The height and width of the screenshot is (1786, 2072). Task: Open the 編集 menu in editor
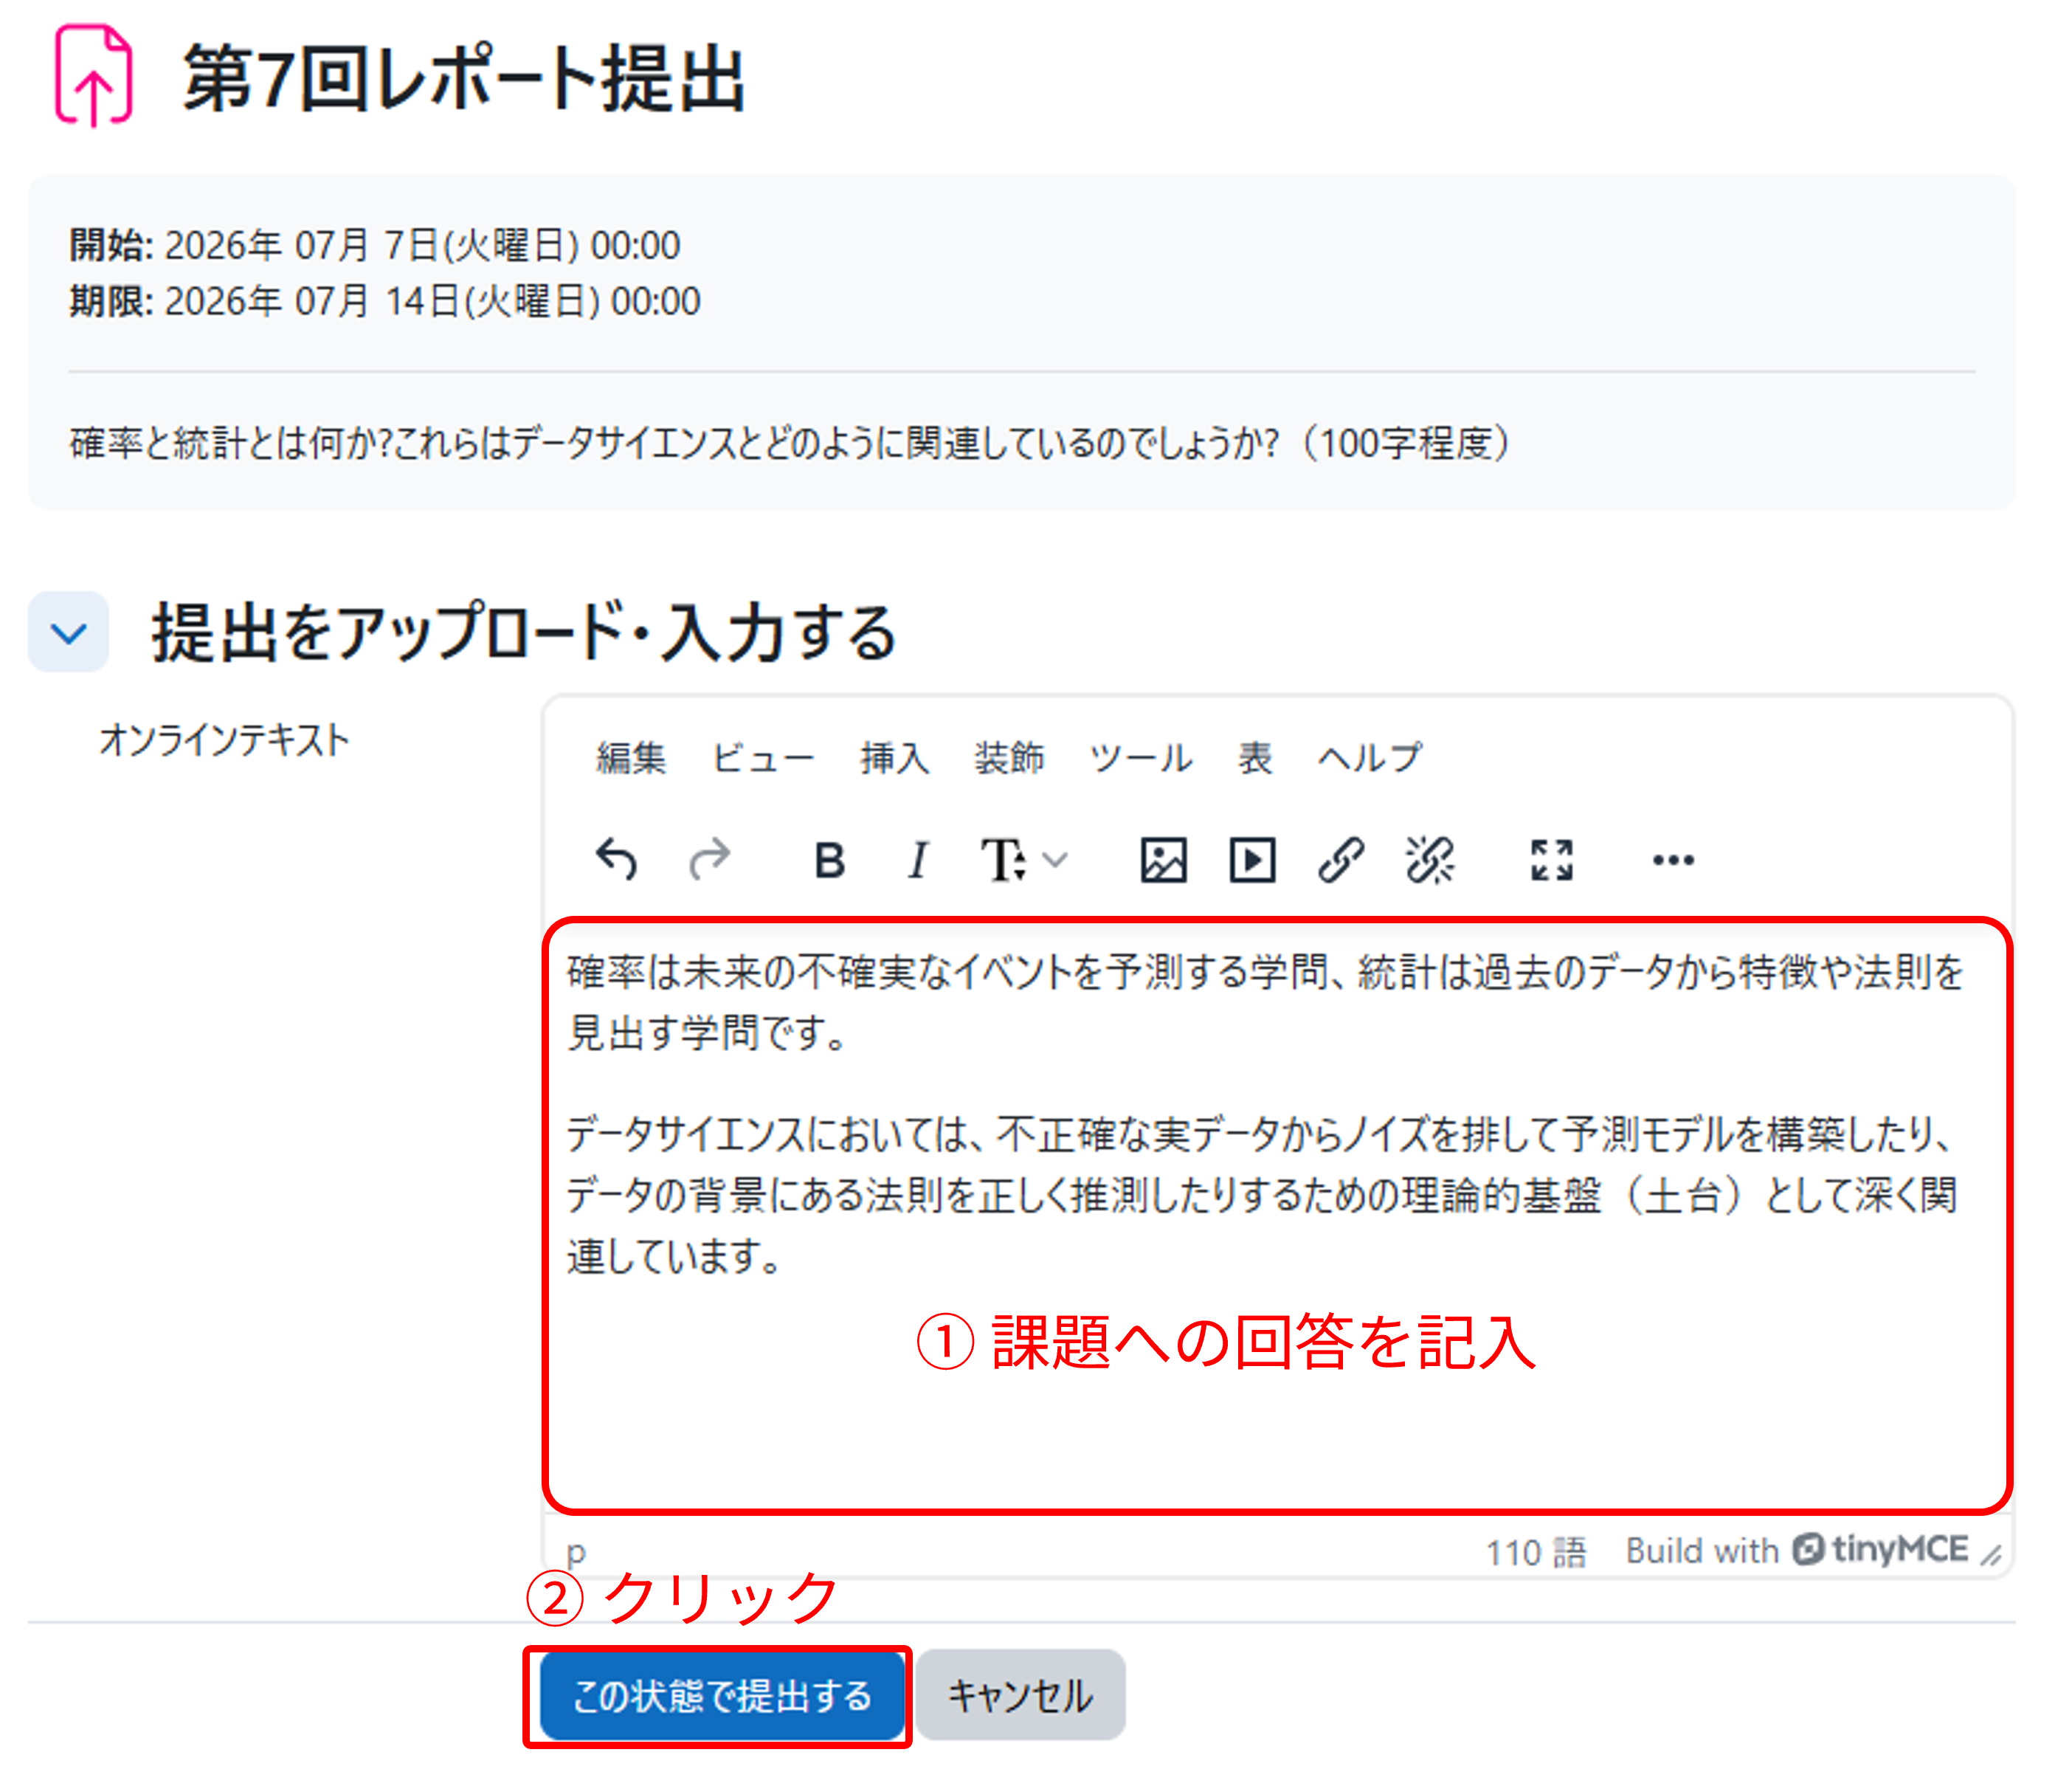coord(631,758)
